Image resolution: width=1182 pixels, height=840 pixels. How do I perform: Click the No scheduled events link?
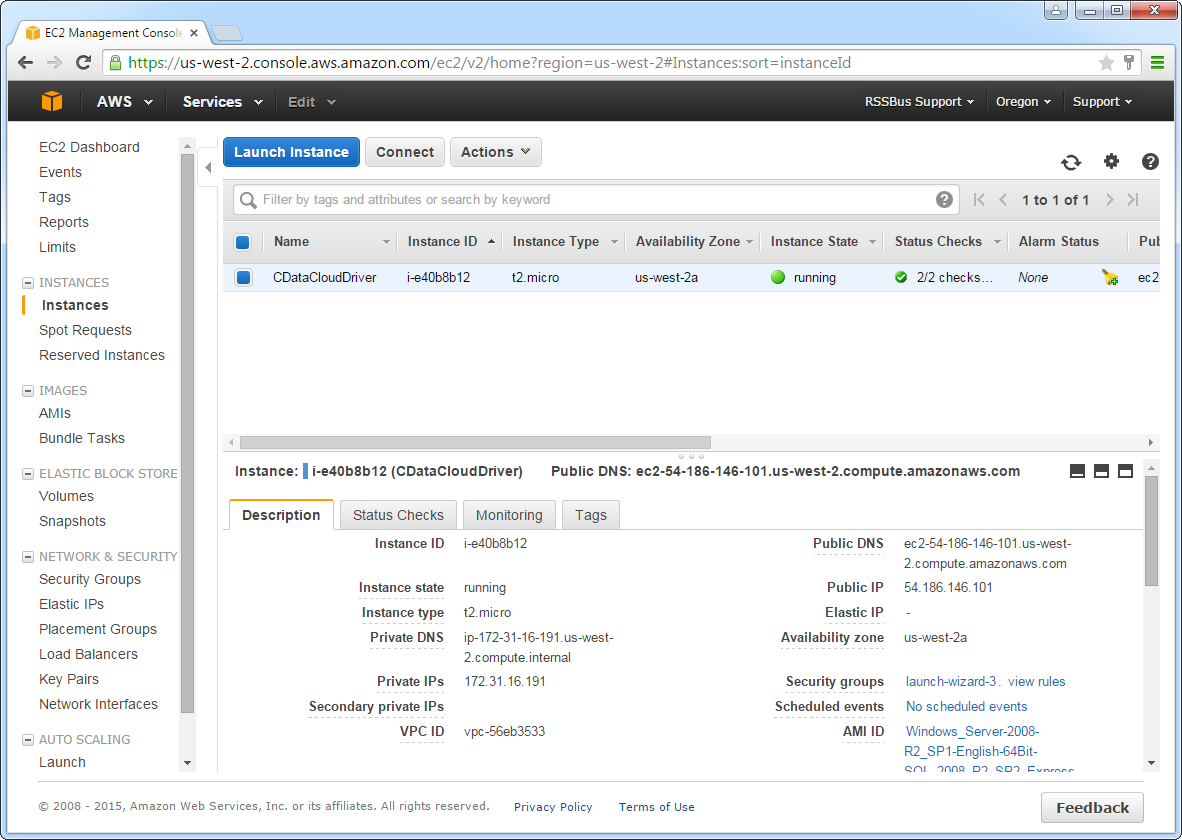[x=966, y=707]
